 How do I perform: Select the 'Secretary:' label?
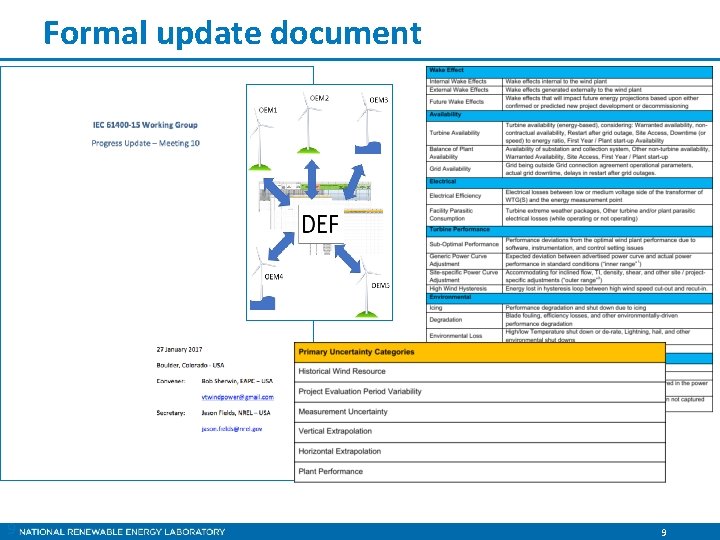(171, 413)
